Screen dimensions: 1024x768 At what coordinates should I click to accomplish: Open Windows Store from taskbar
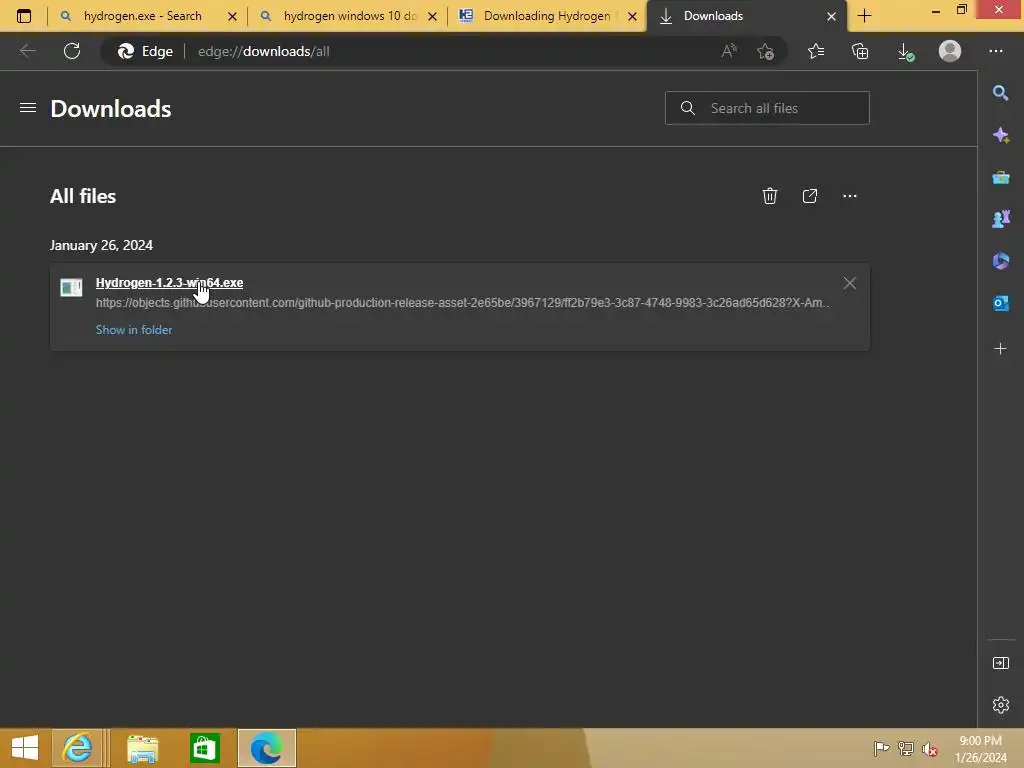[x=204, y=748]
